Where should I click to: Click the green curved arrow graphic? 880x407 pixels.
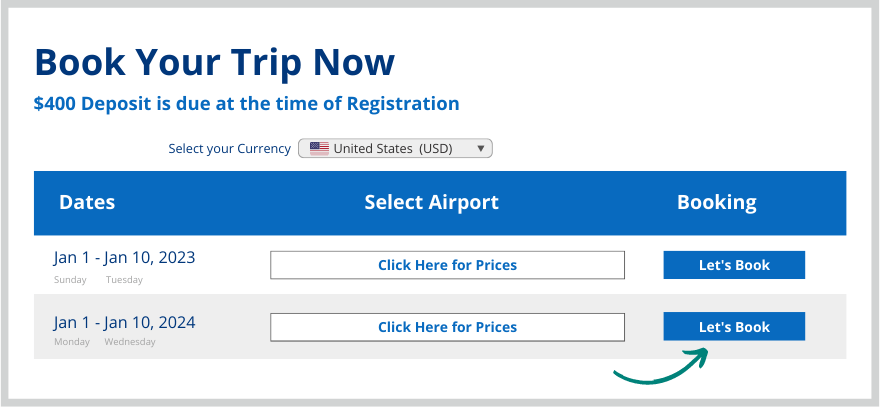click(661, 367)
